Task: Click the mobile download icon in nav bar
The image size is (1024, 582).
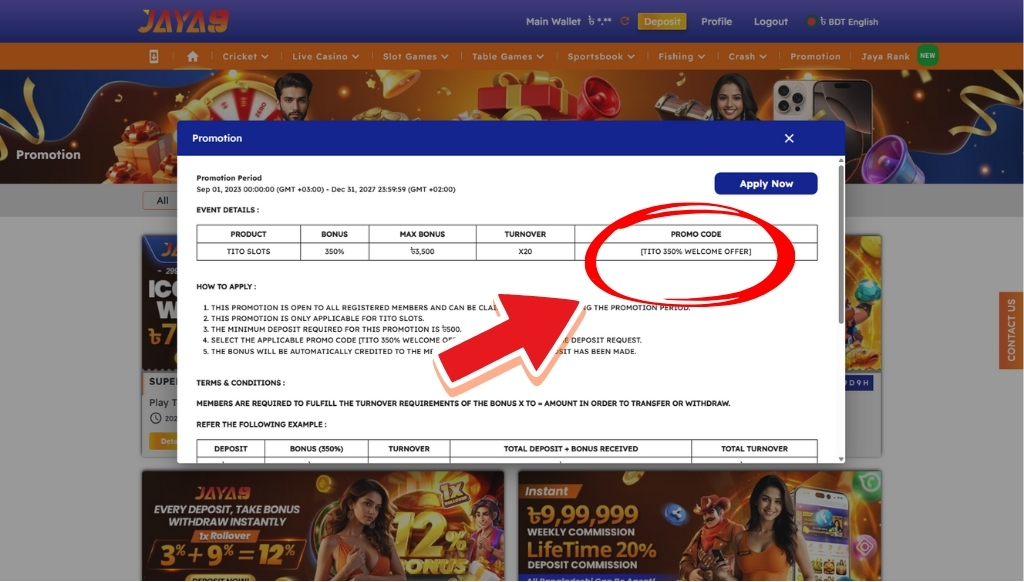Action: pos(153,56)
